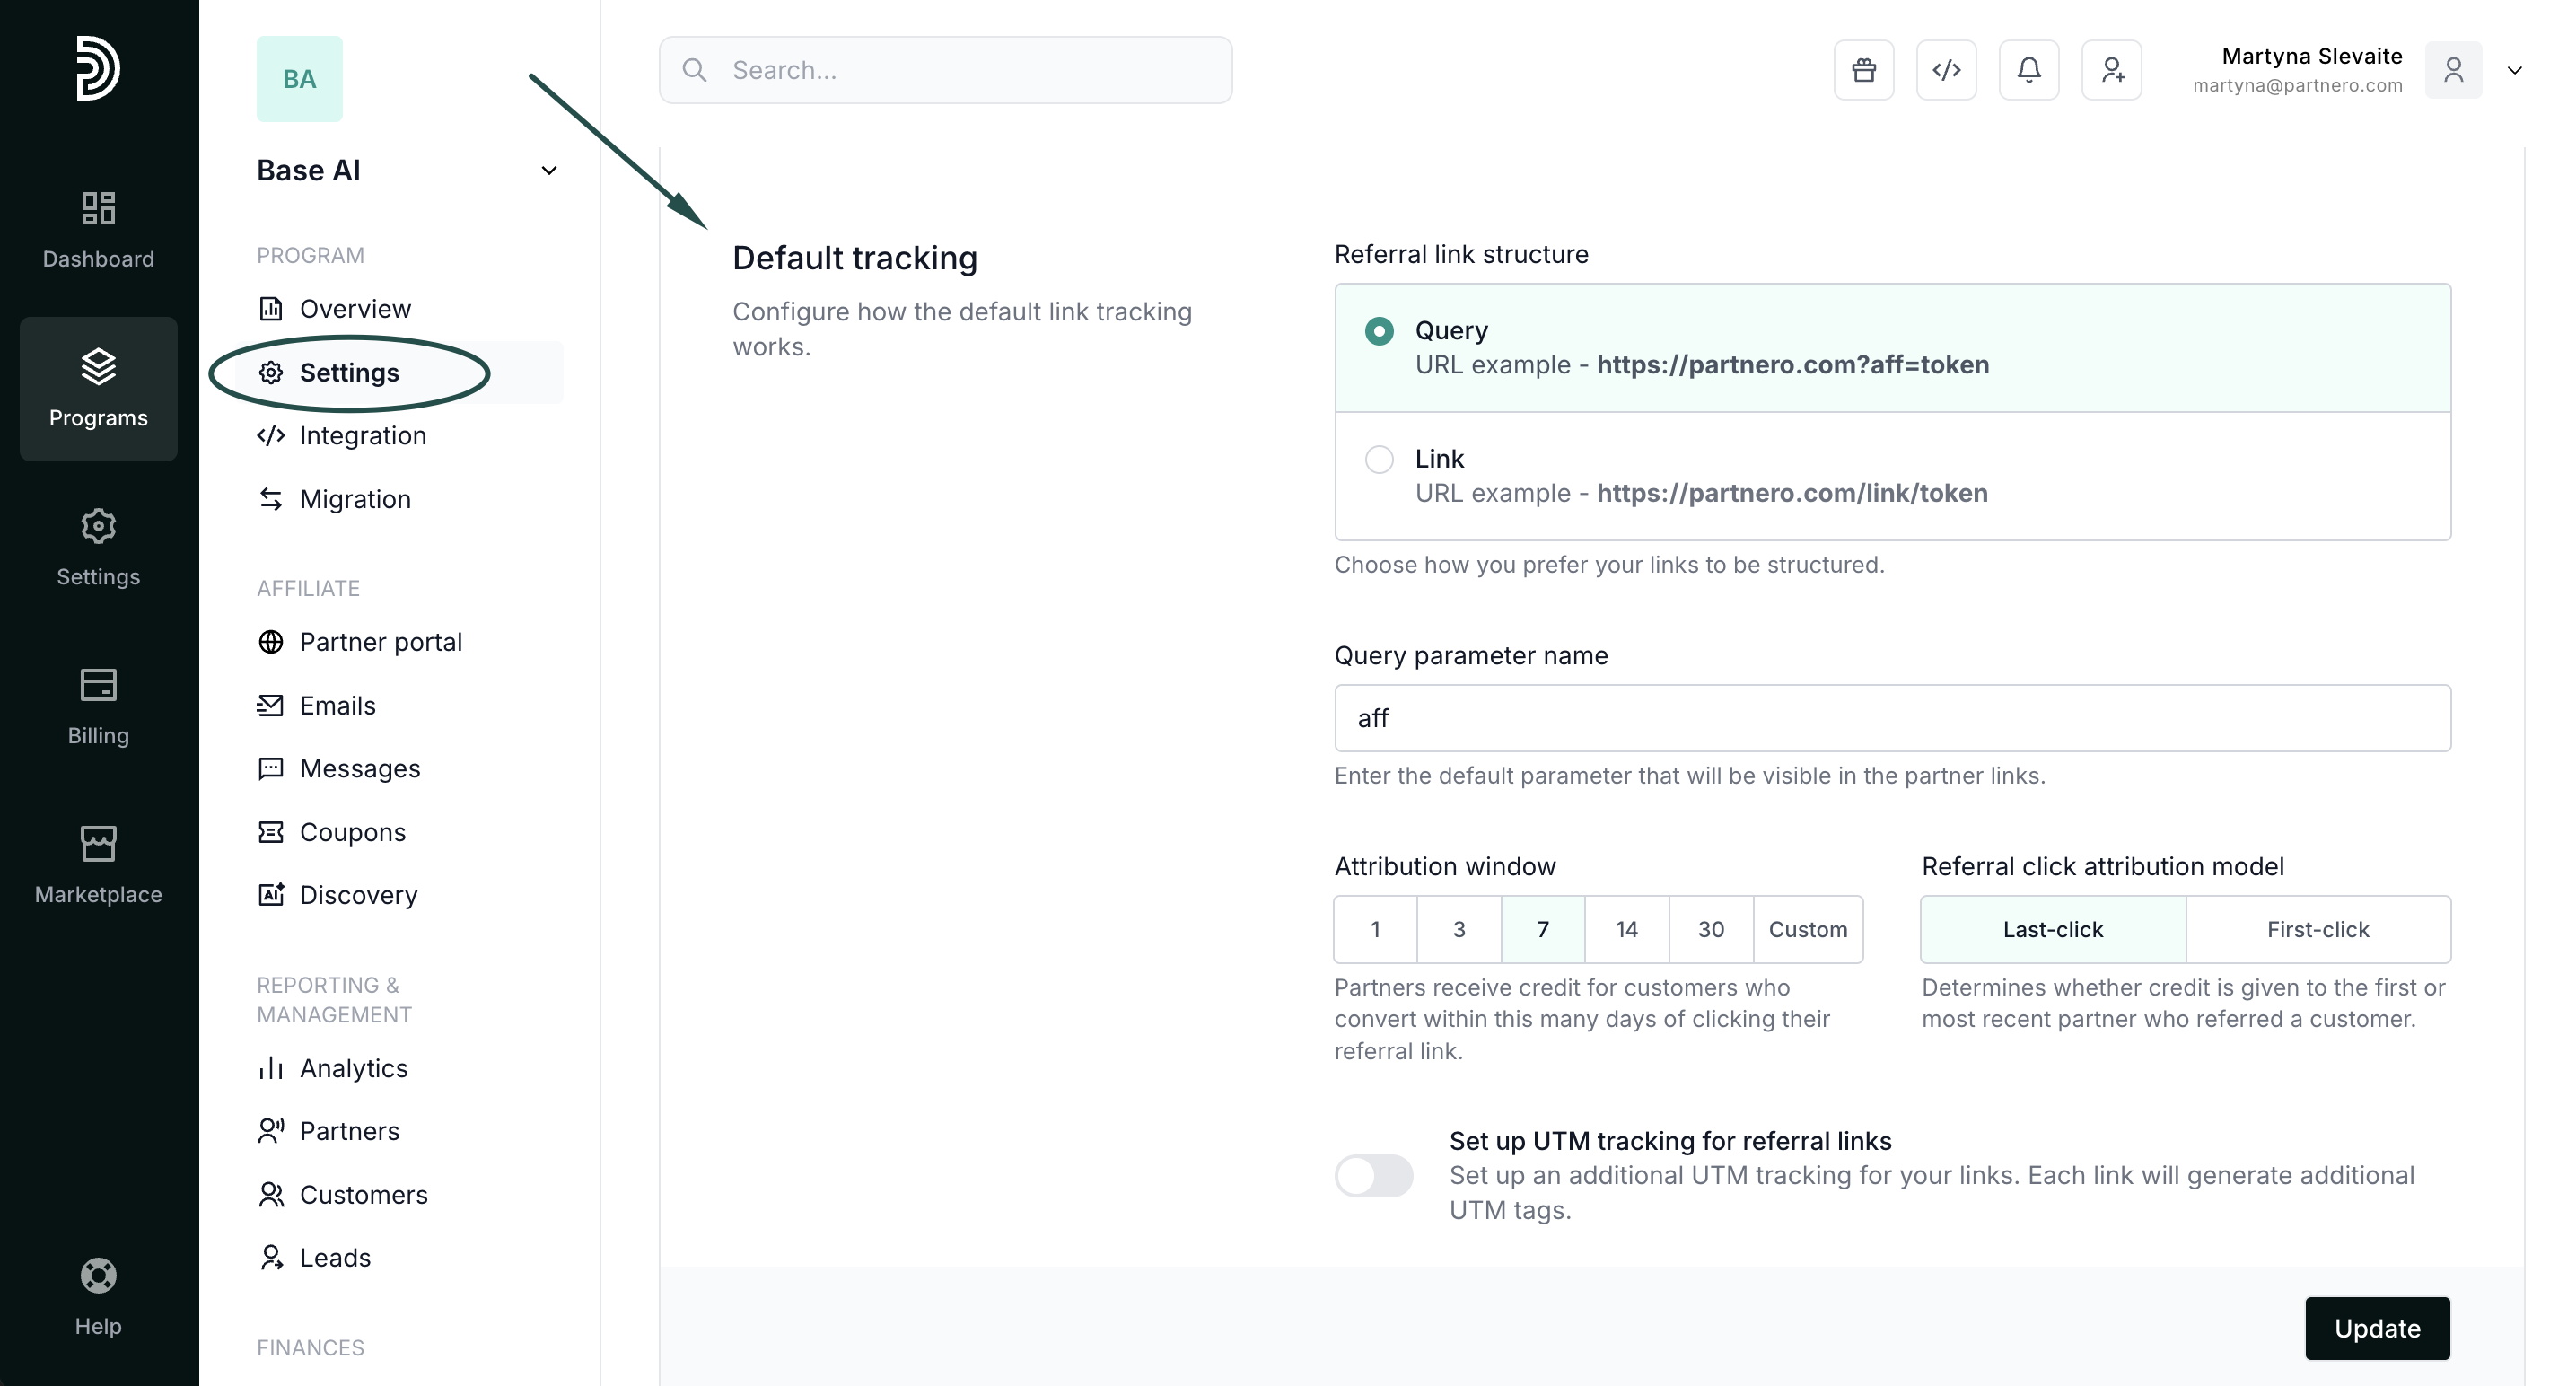Go to Billing in the left rail
Screen dimensions: 2576x1386
point(98,707)
